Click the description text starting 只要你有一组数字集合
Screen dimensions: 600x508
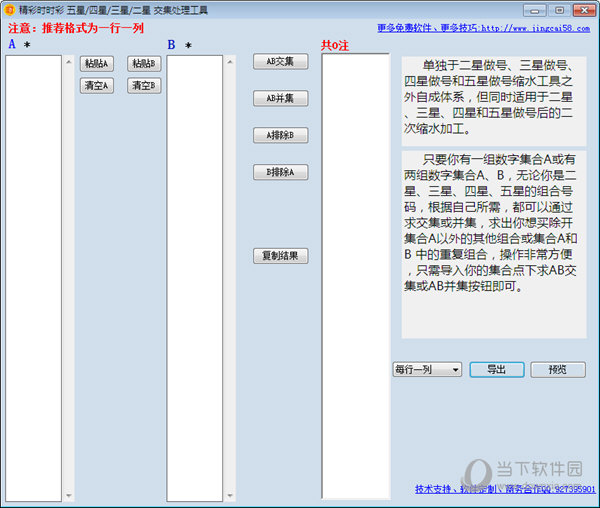pos(494,244)
